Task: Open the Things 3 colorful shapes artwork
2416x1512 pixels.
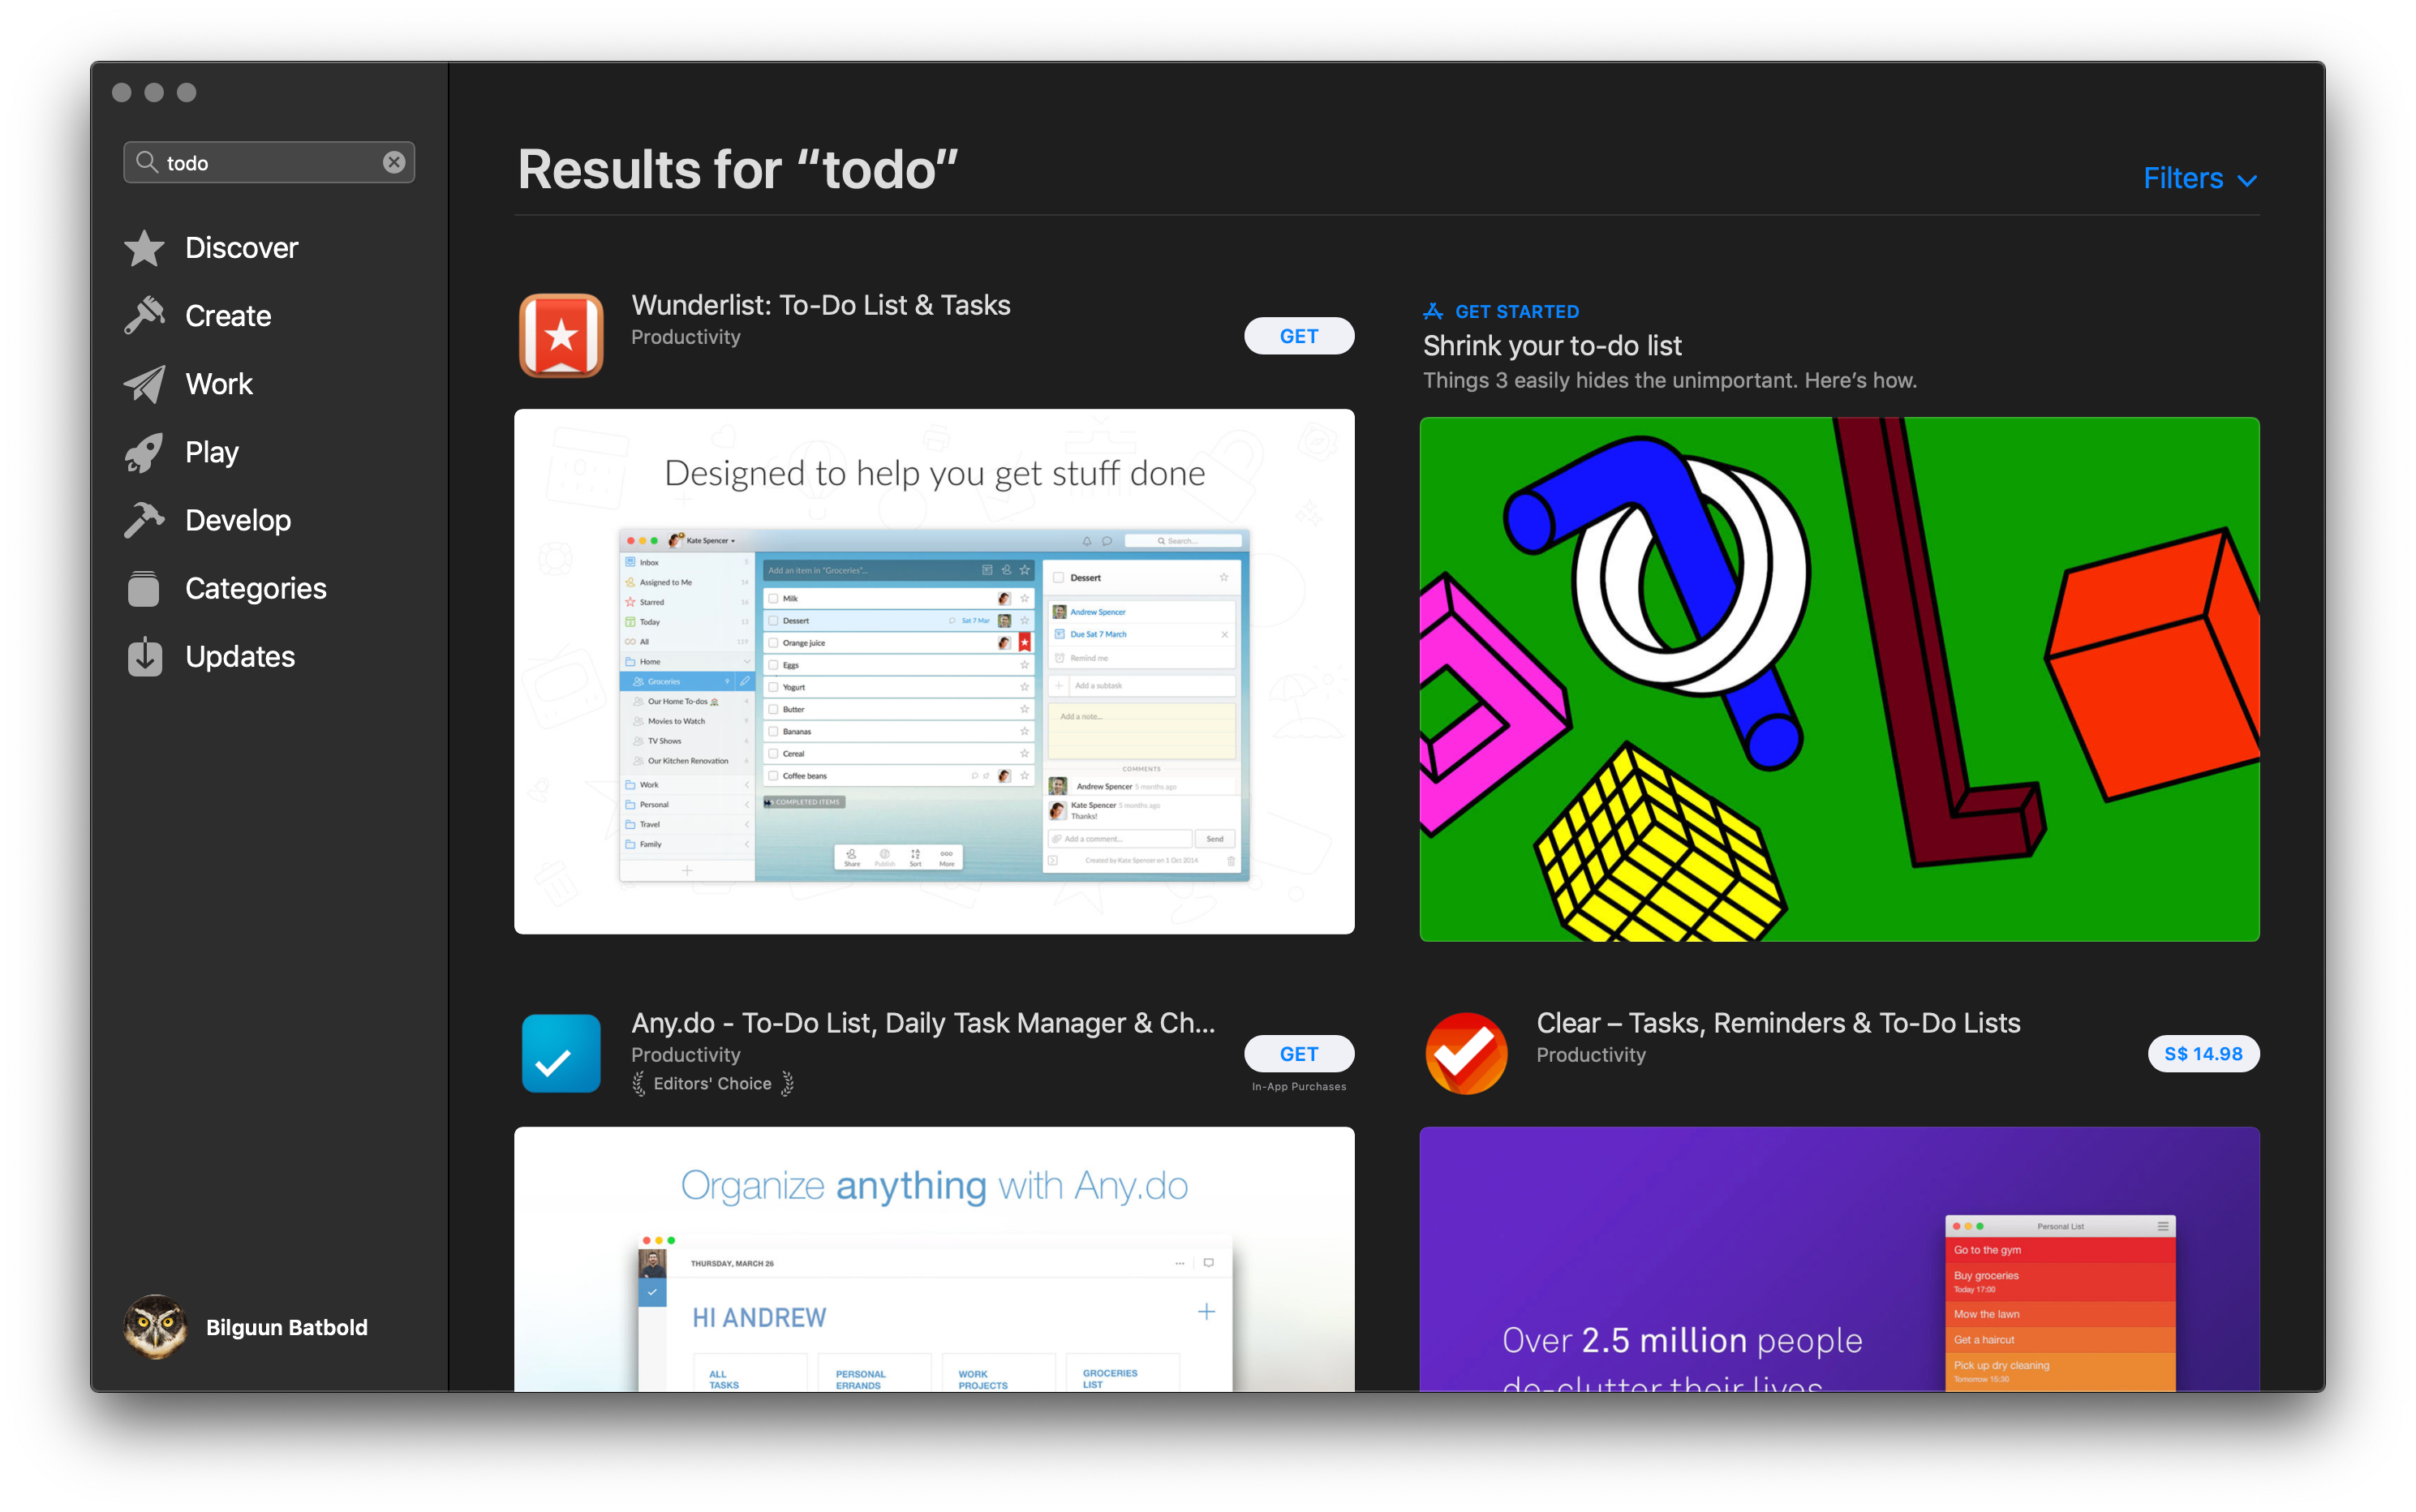Action: (1839, 679)
